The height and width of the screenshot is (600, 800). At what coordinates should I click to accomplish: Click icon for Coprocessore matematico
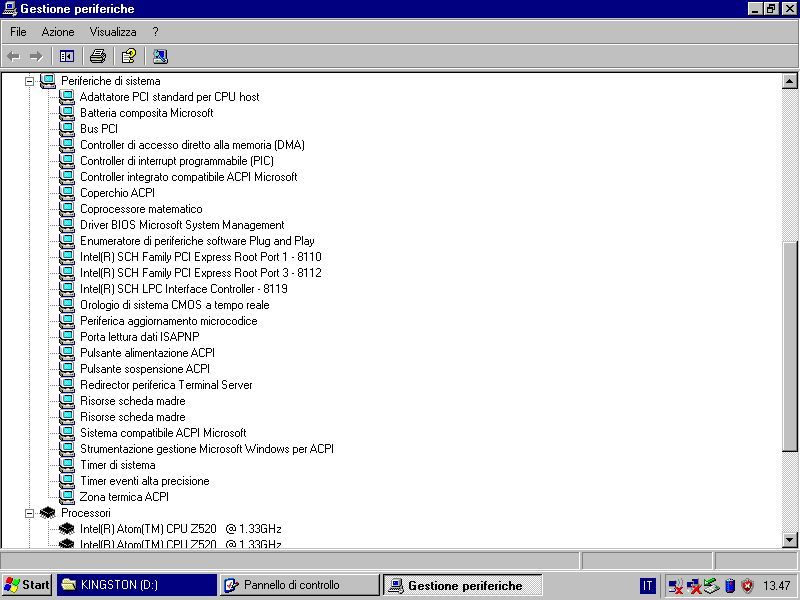pos(66,208)
